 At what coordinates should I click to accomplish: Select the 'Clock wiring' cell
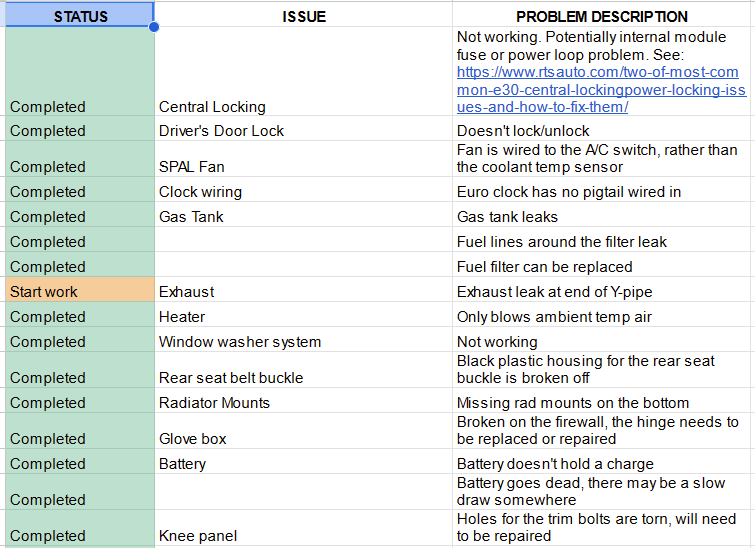pyautogui.click(x=200, y=192)
